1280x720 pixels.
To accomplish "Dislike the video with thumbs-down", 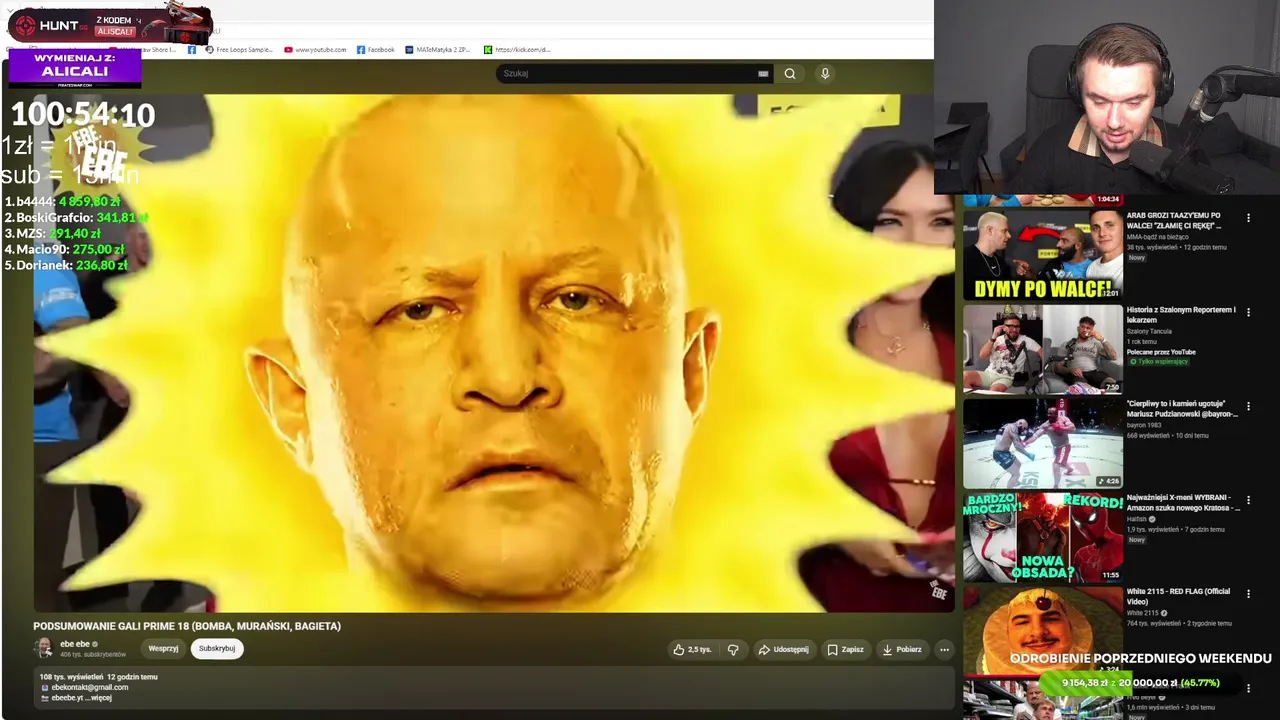I will click(x=733, y=649).
